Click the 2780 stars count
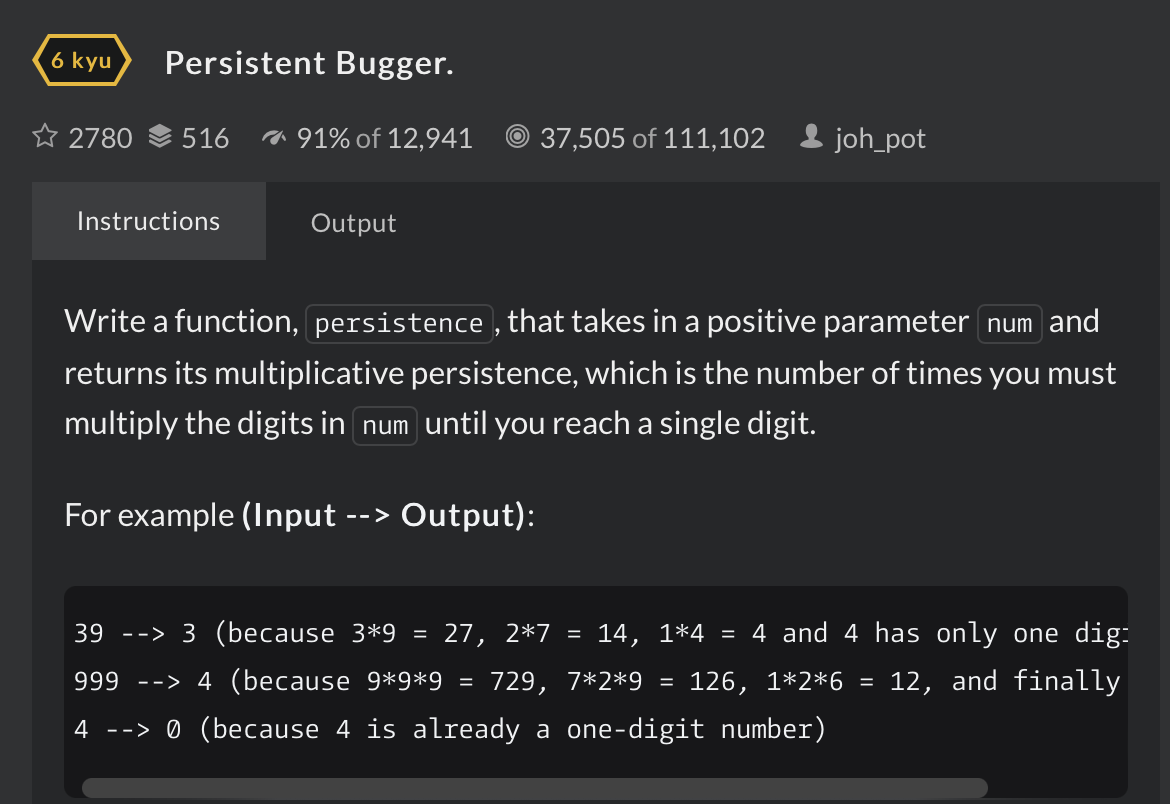The image size is (1170, 804). tap(100, 138)
